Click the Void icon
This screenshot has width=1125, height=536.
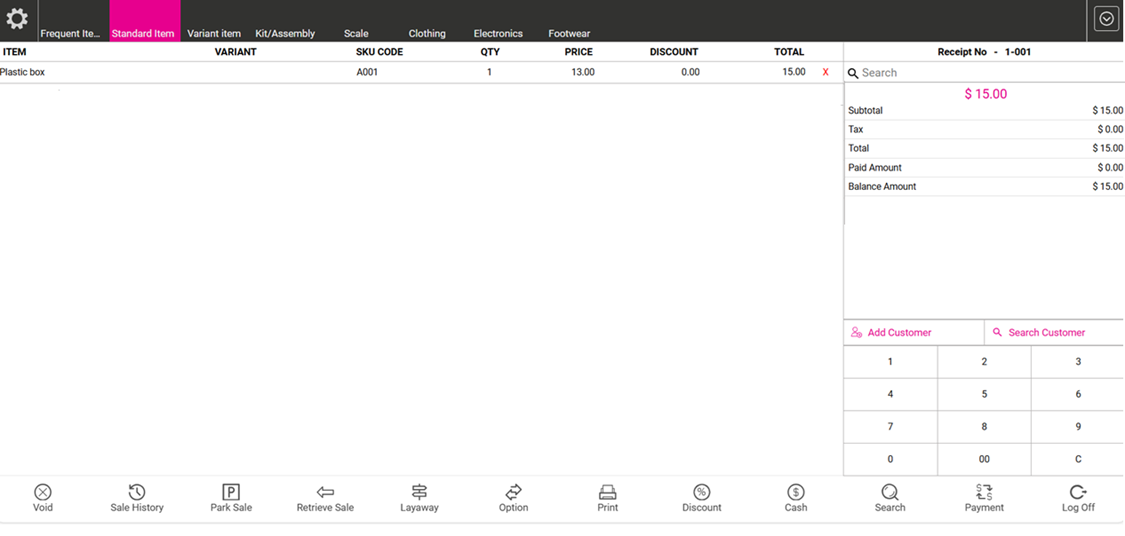(43, 492)
